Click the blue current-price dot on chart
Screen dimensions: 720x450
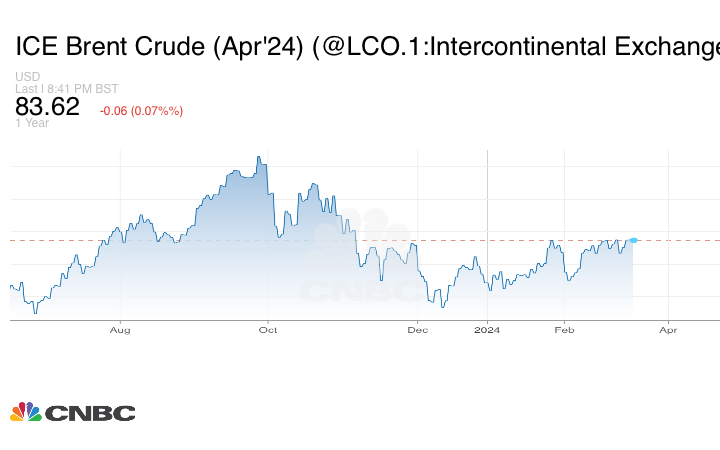pyautogui.click(x=633, y=240)
